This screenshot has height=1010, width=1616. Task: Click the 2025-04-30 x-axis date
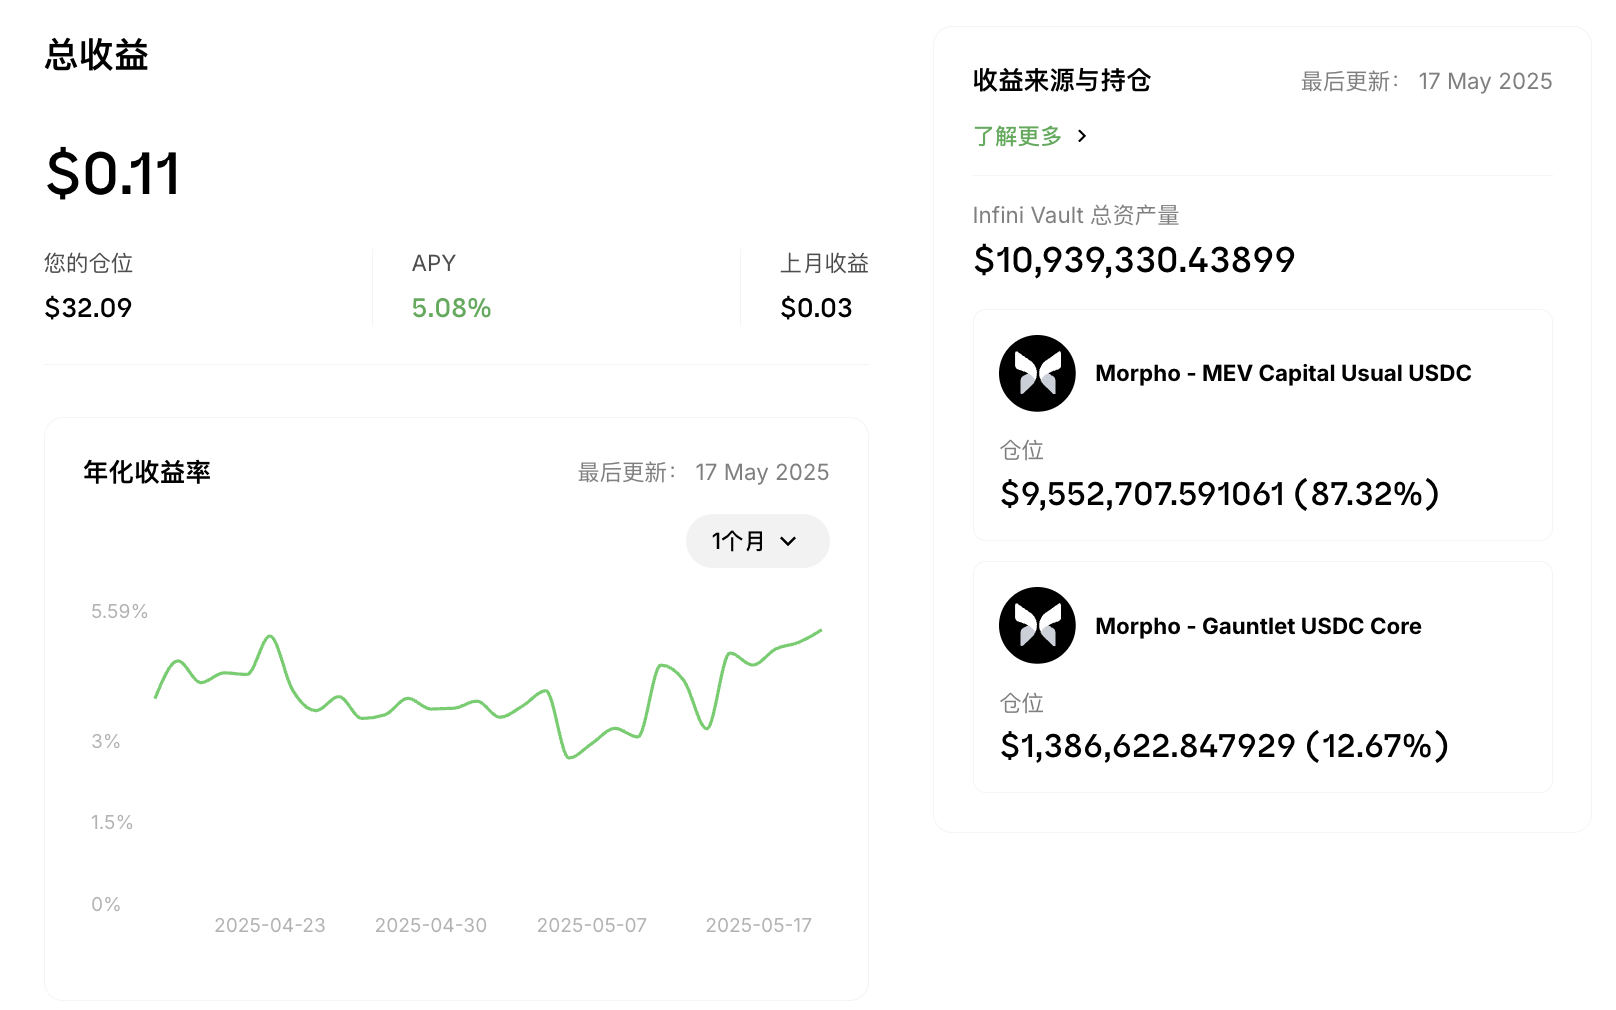[431, 925]
